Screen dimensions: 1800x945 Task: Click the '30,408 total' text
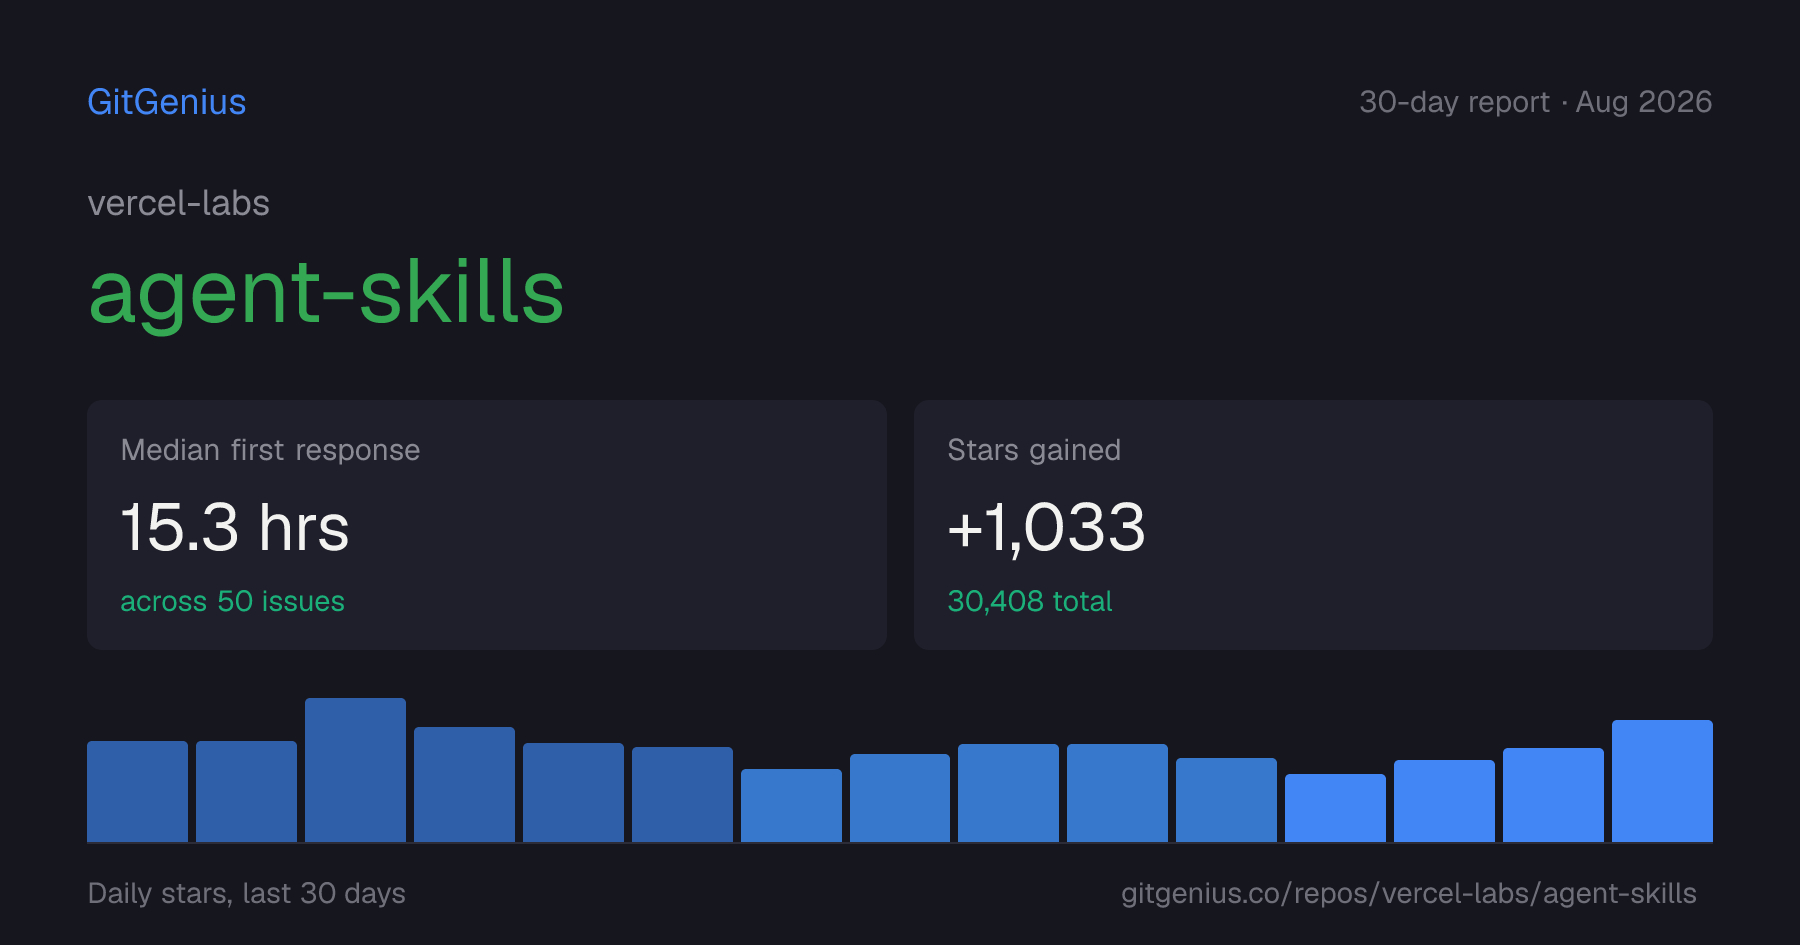tap(1030, 601)
